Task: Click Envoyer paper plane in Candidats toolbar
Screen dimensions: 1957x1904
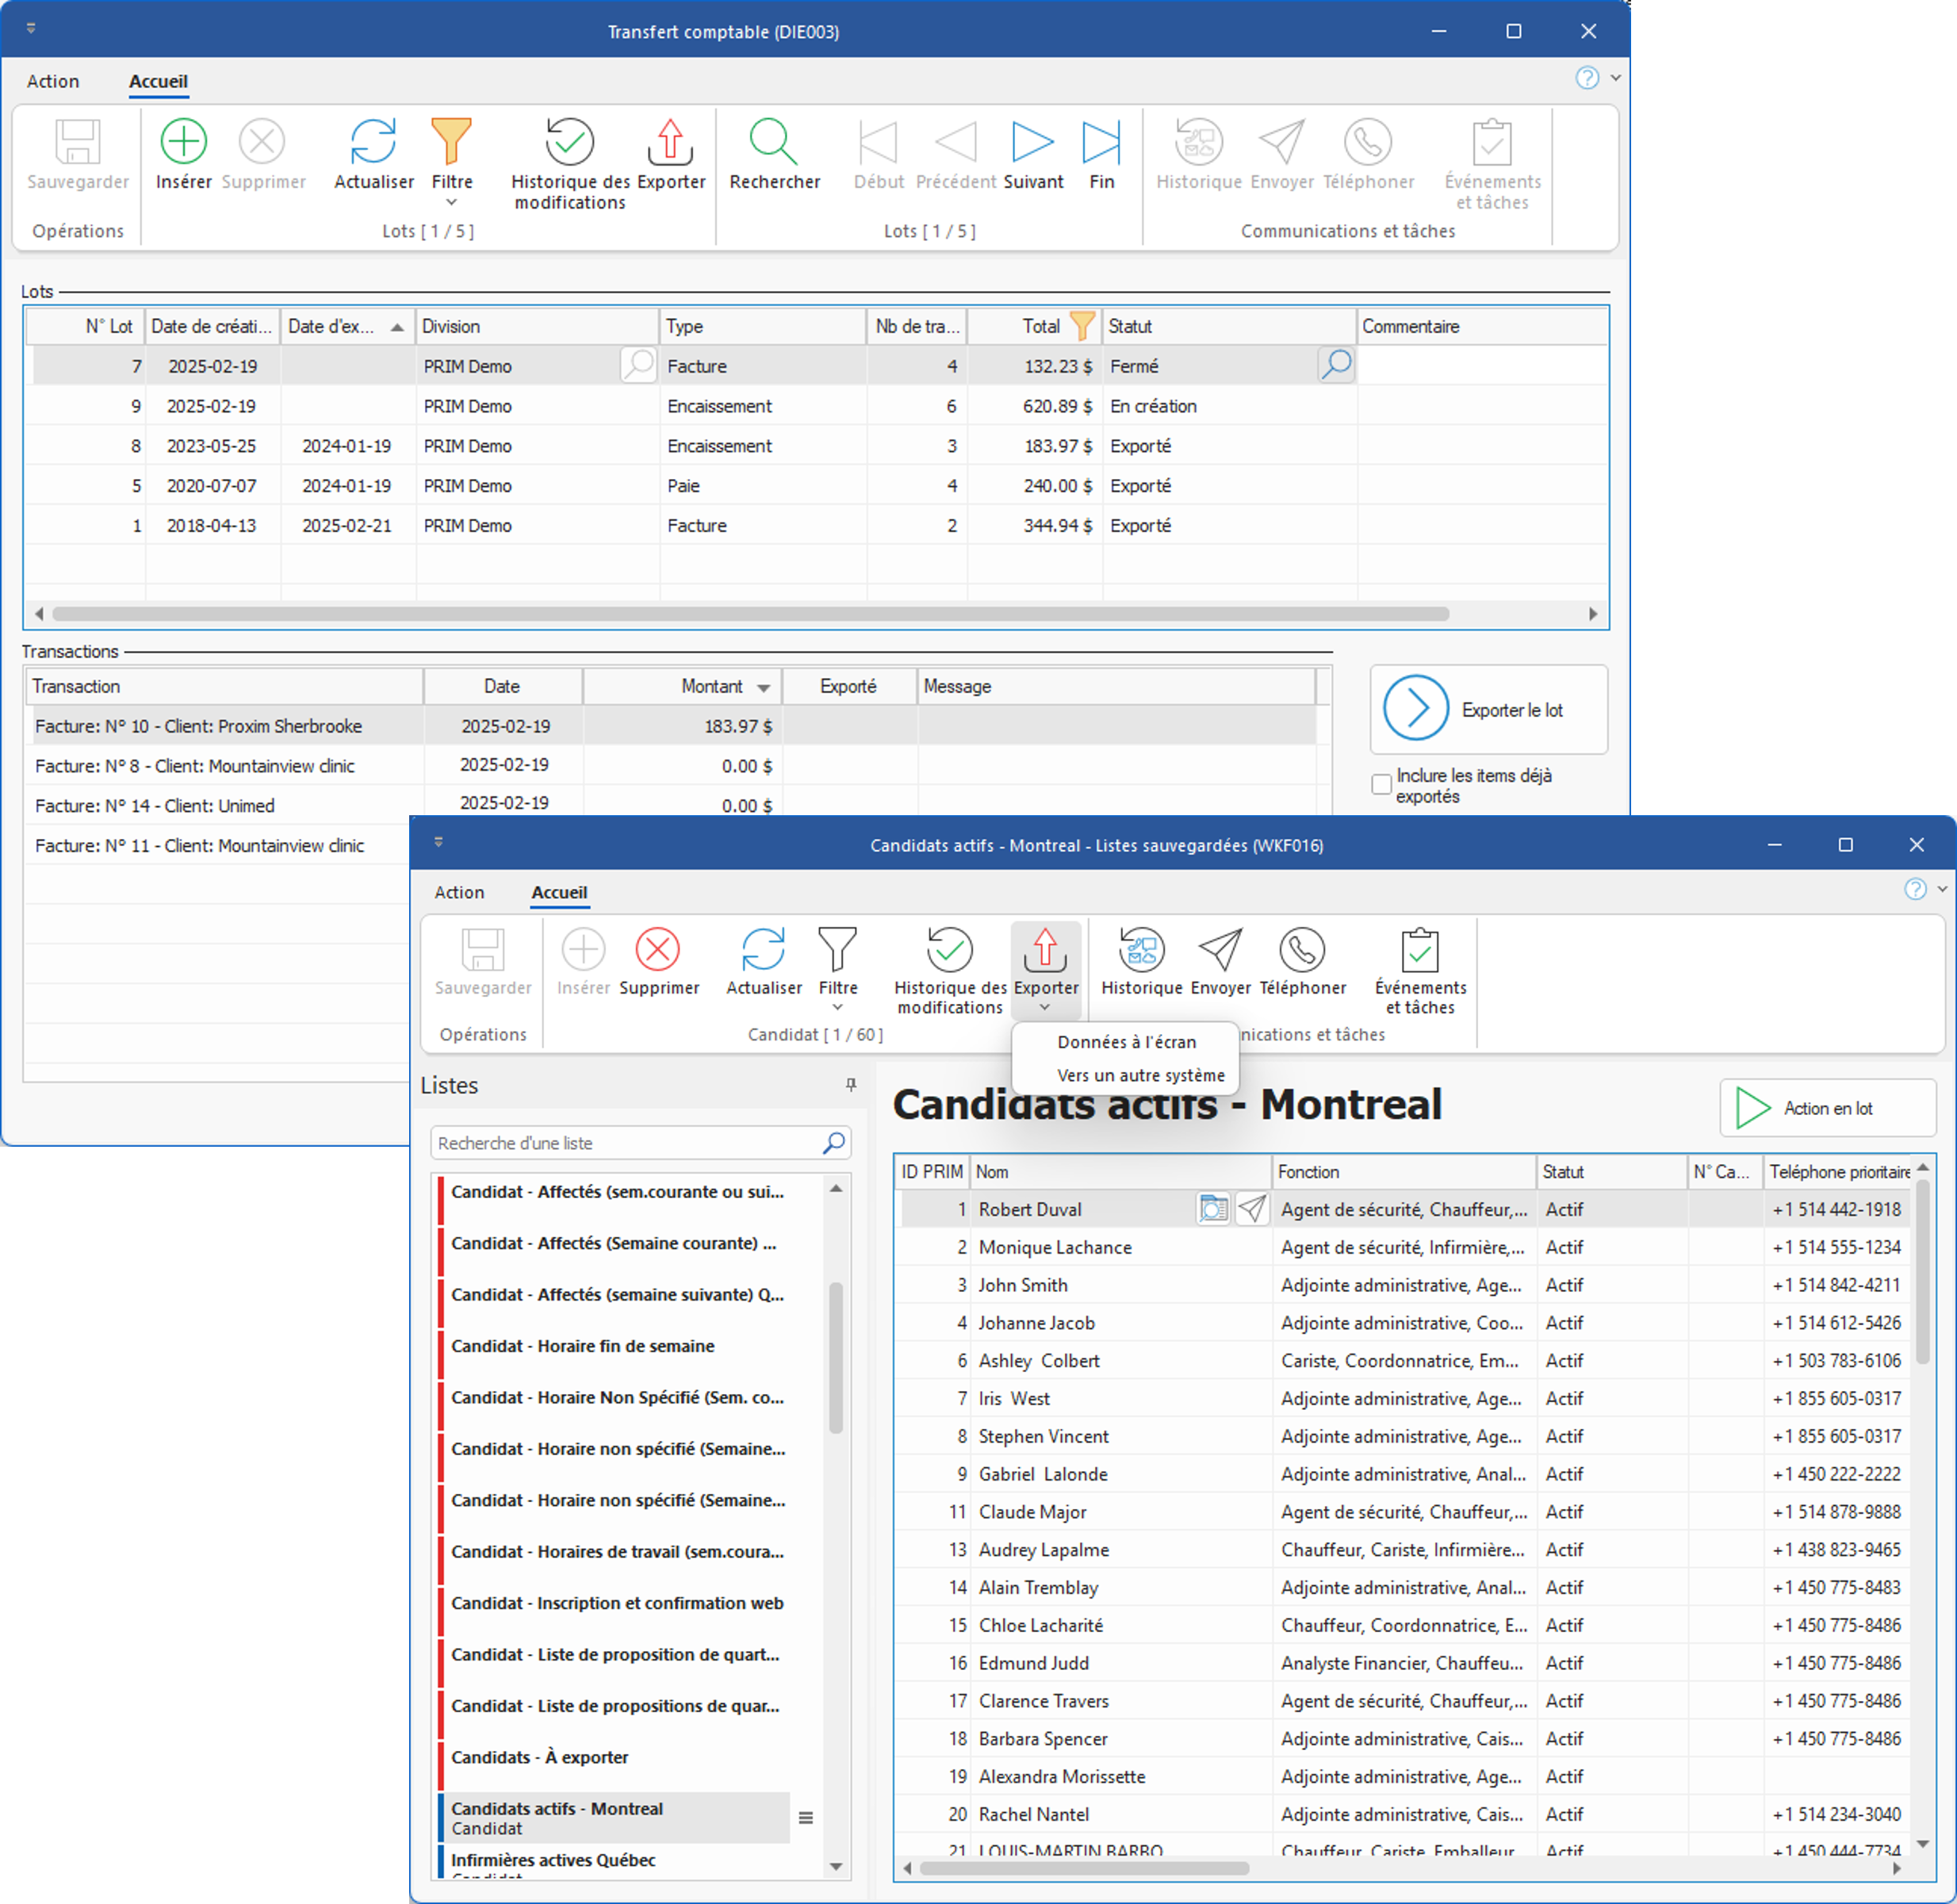Action: (1221, 949)
